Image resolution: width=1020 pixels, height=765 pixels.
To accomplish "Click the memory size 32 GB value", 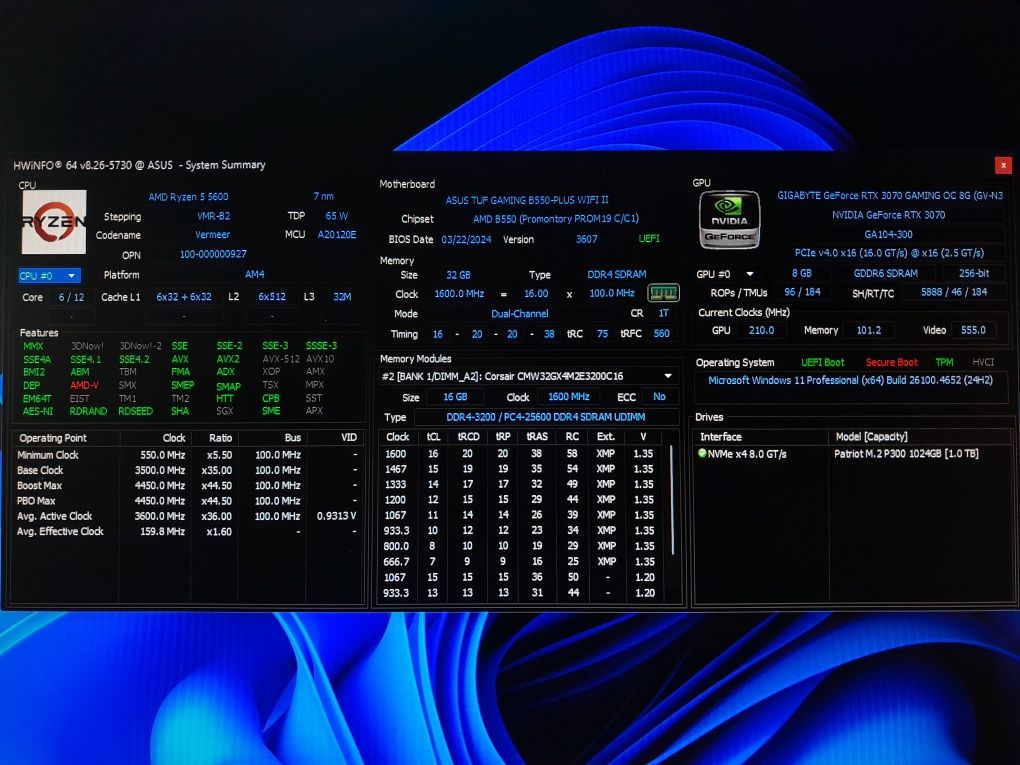I will click(x=459, y=275).
